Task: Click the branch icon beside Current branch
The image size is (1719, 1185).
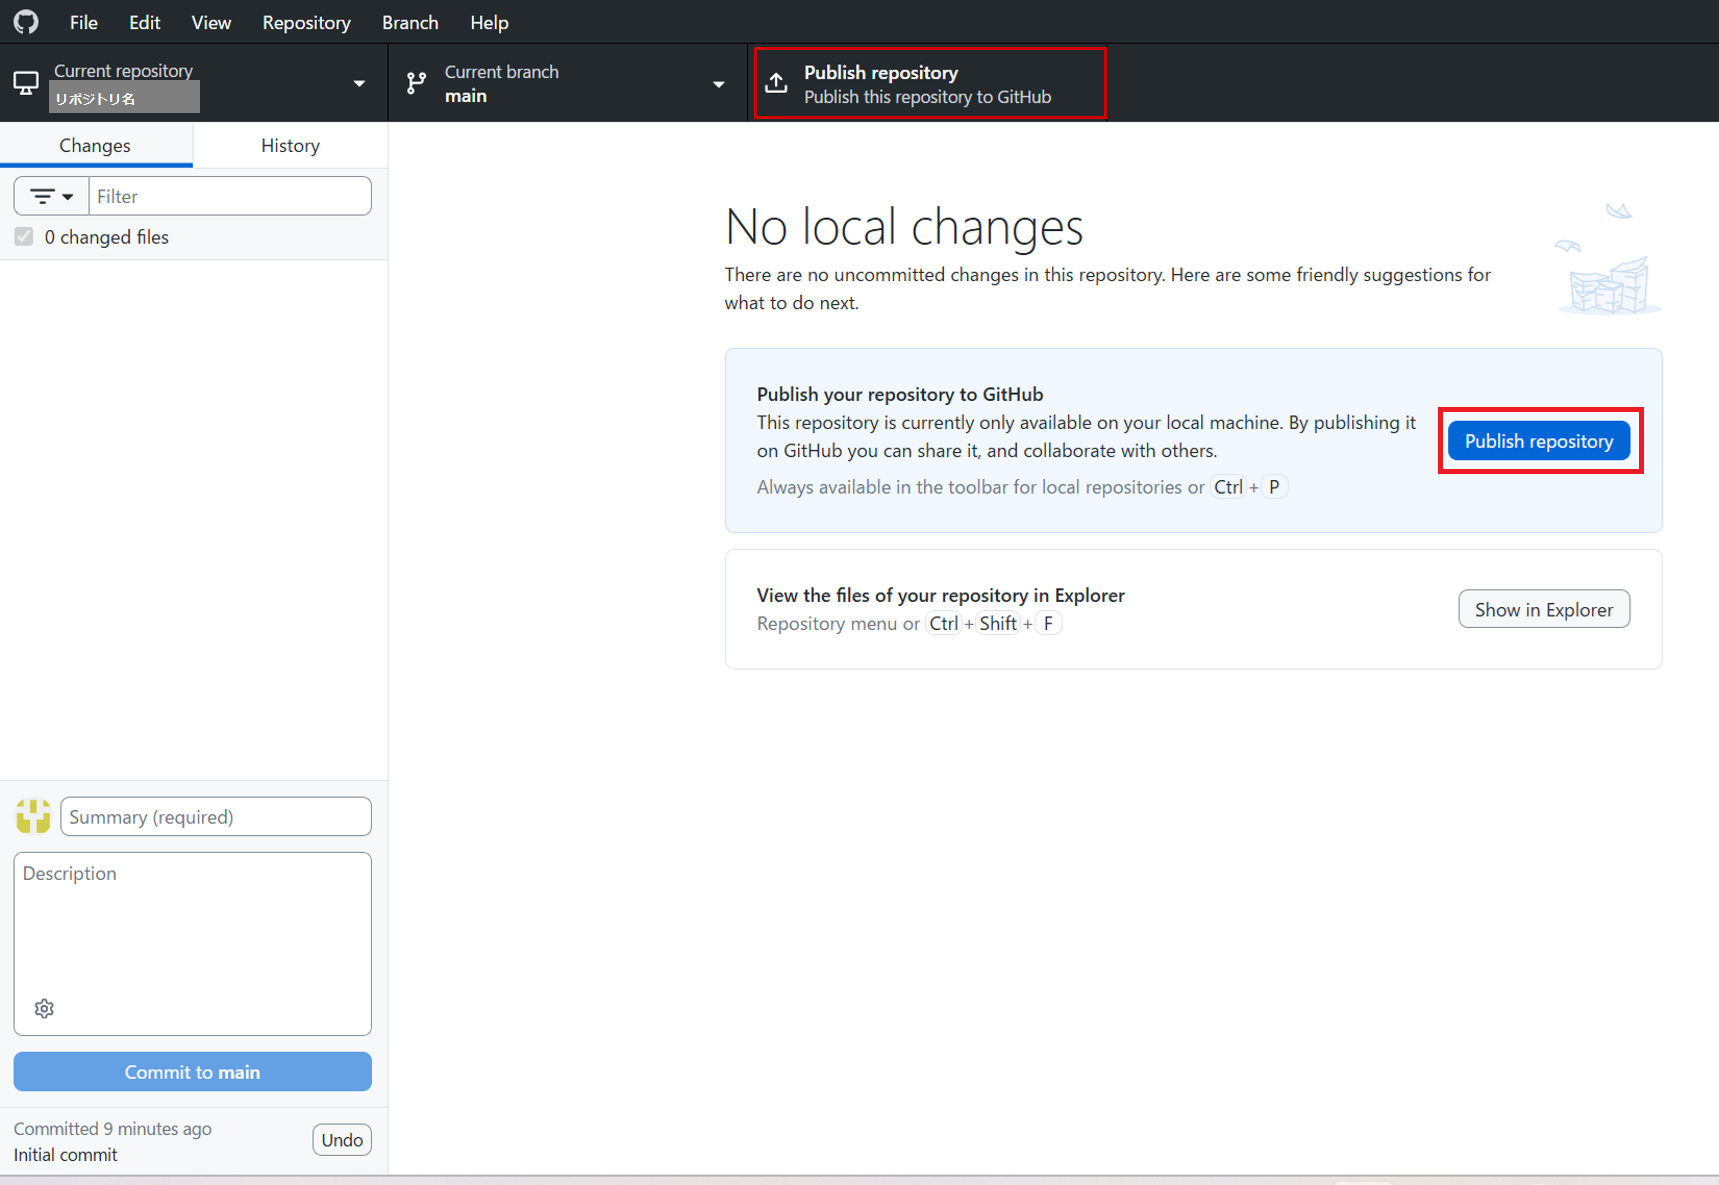Action: (x=416, y=83)
